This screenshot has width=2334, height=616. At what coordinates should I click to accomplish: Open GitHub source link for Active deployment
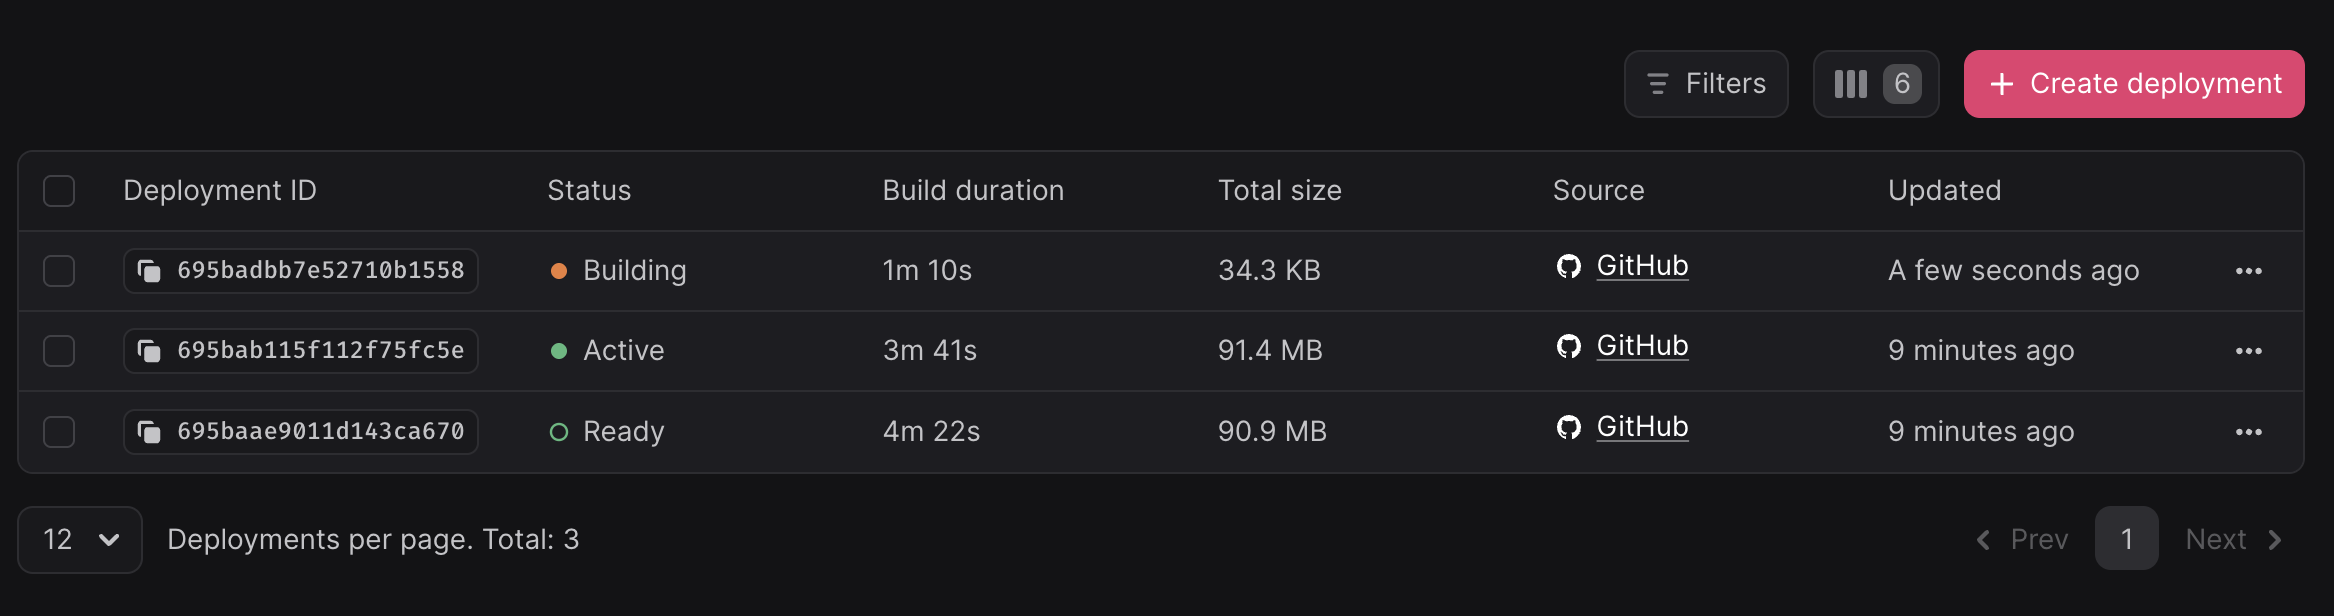pos(1642,346)
